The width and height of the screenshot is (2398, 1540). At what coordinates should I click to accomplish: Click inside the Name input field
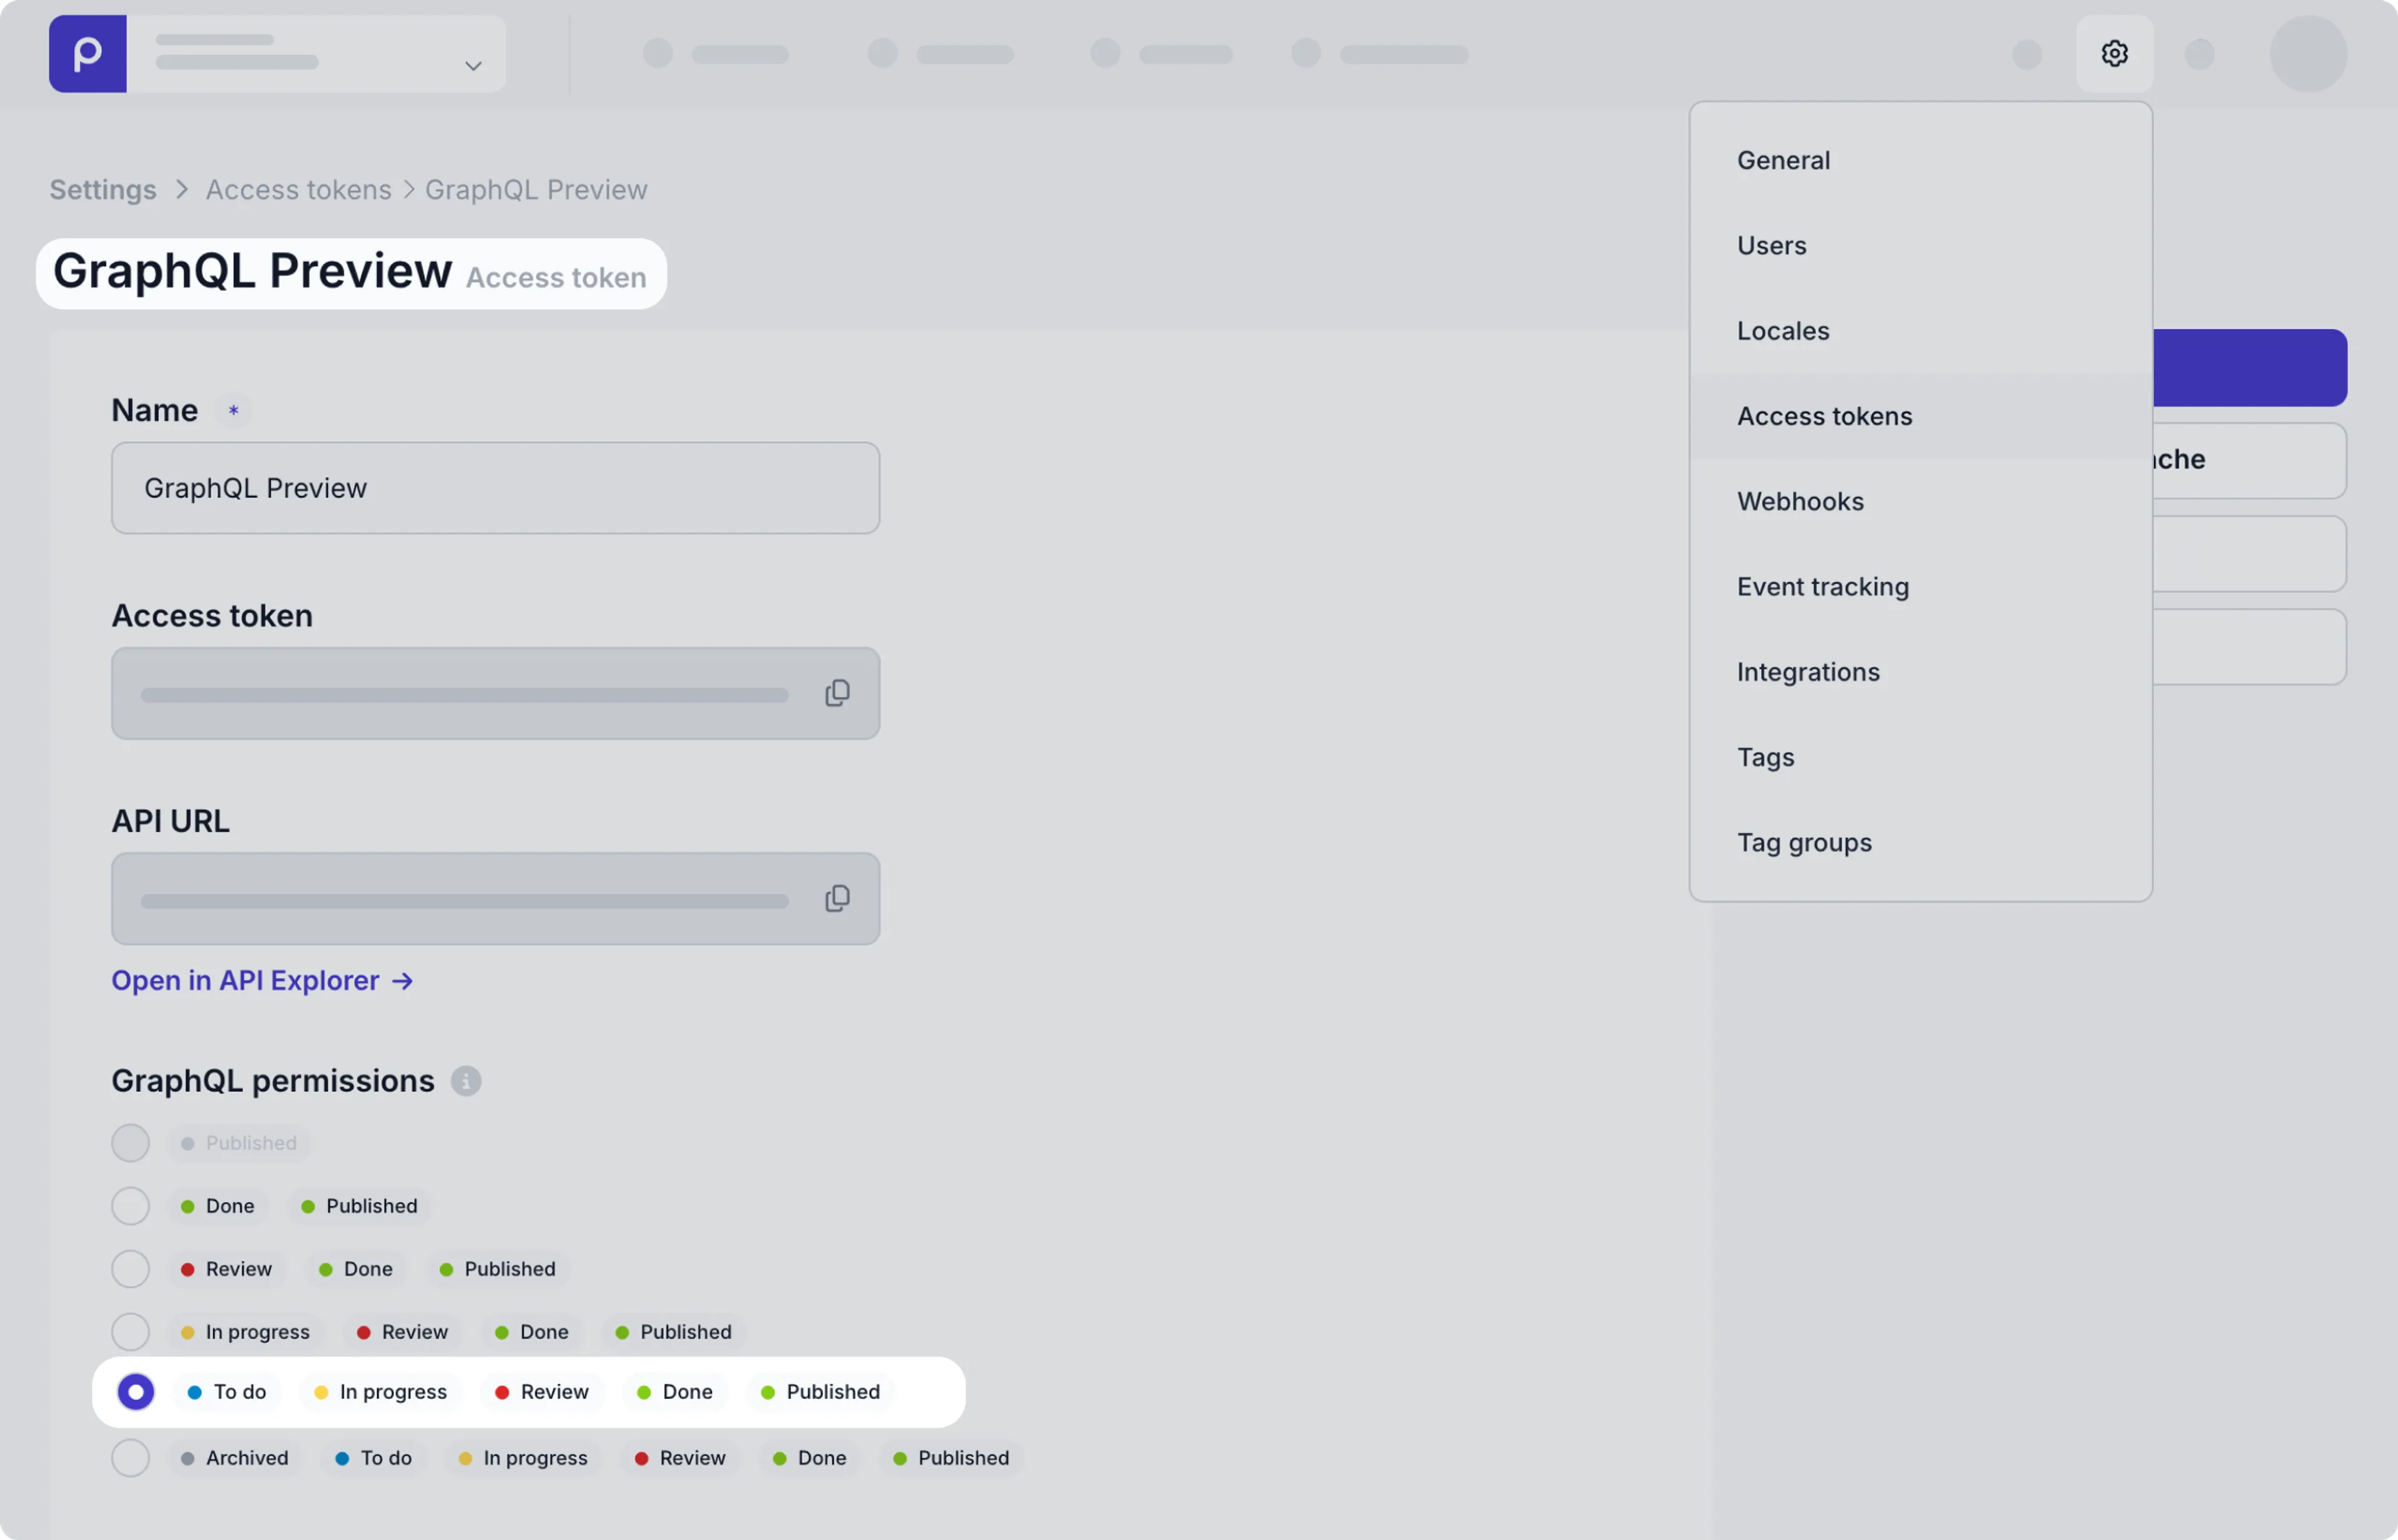coord(495,488)
